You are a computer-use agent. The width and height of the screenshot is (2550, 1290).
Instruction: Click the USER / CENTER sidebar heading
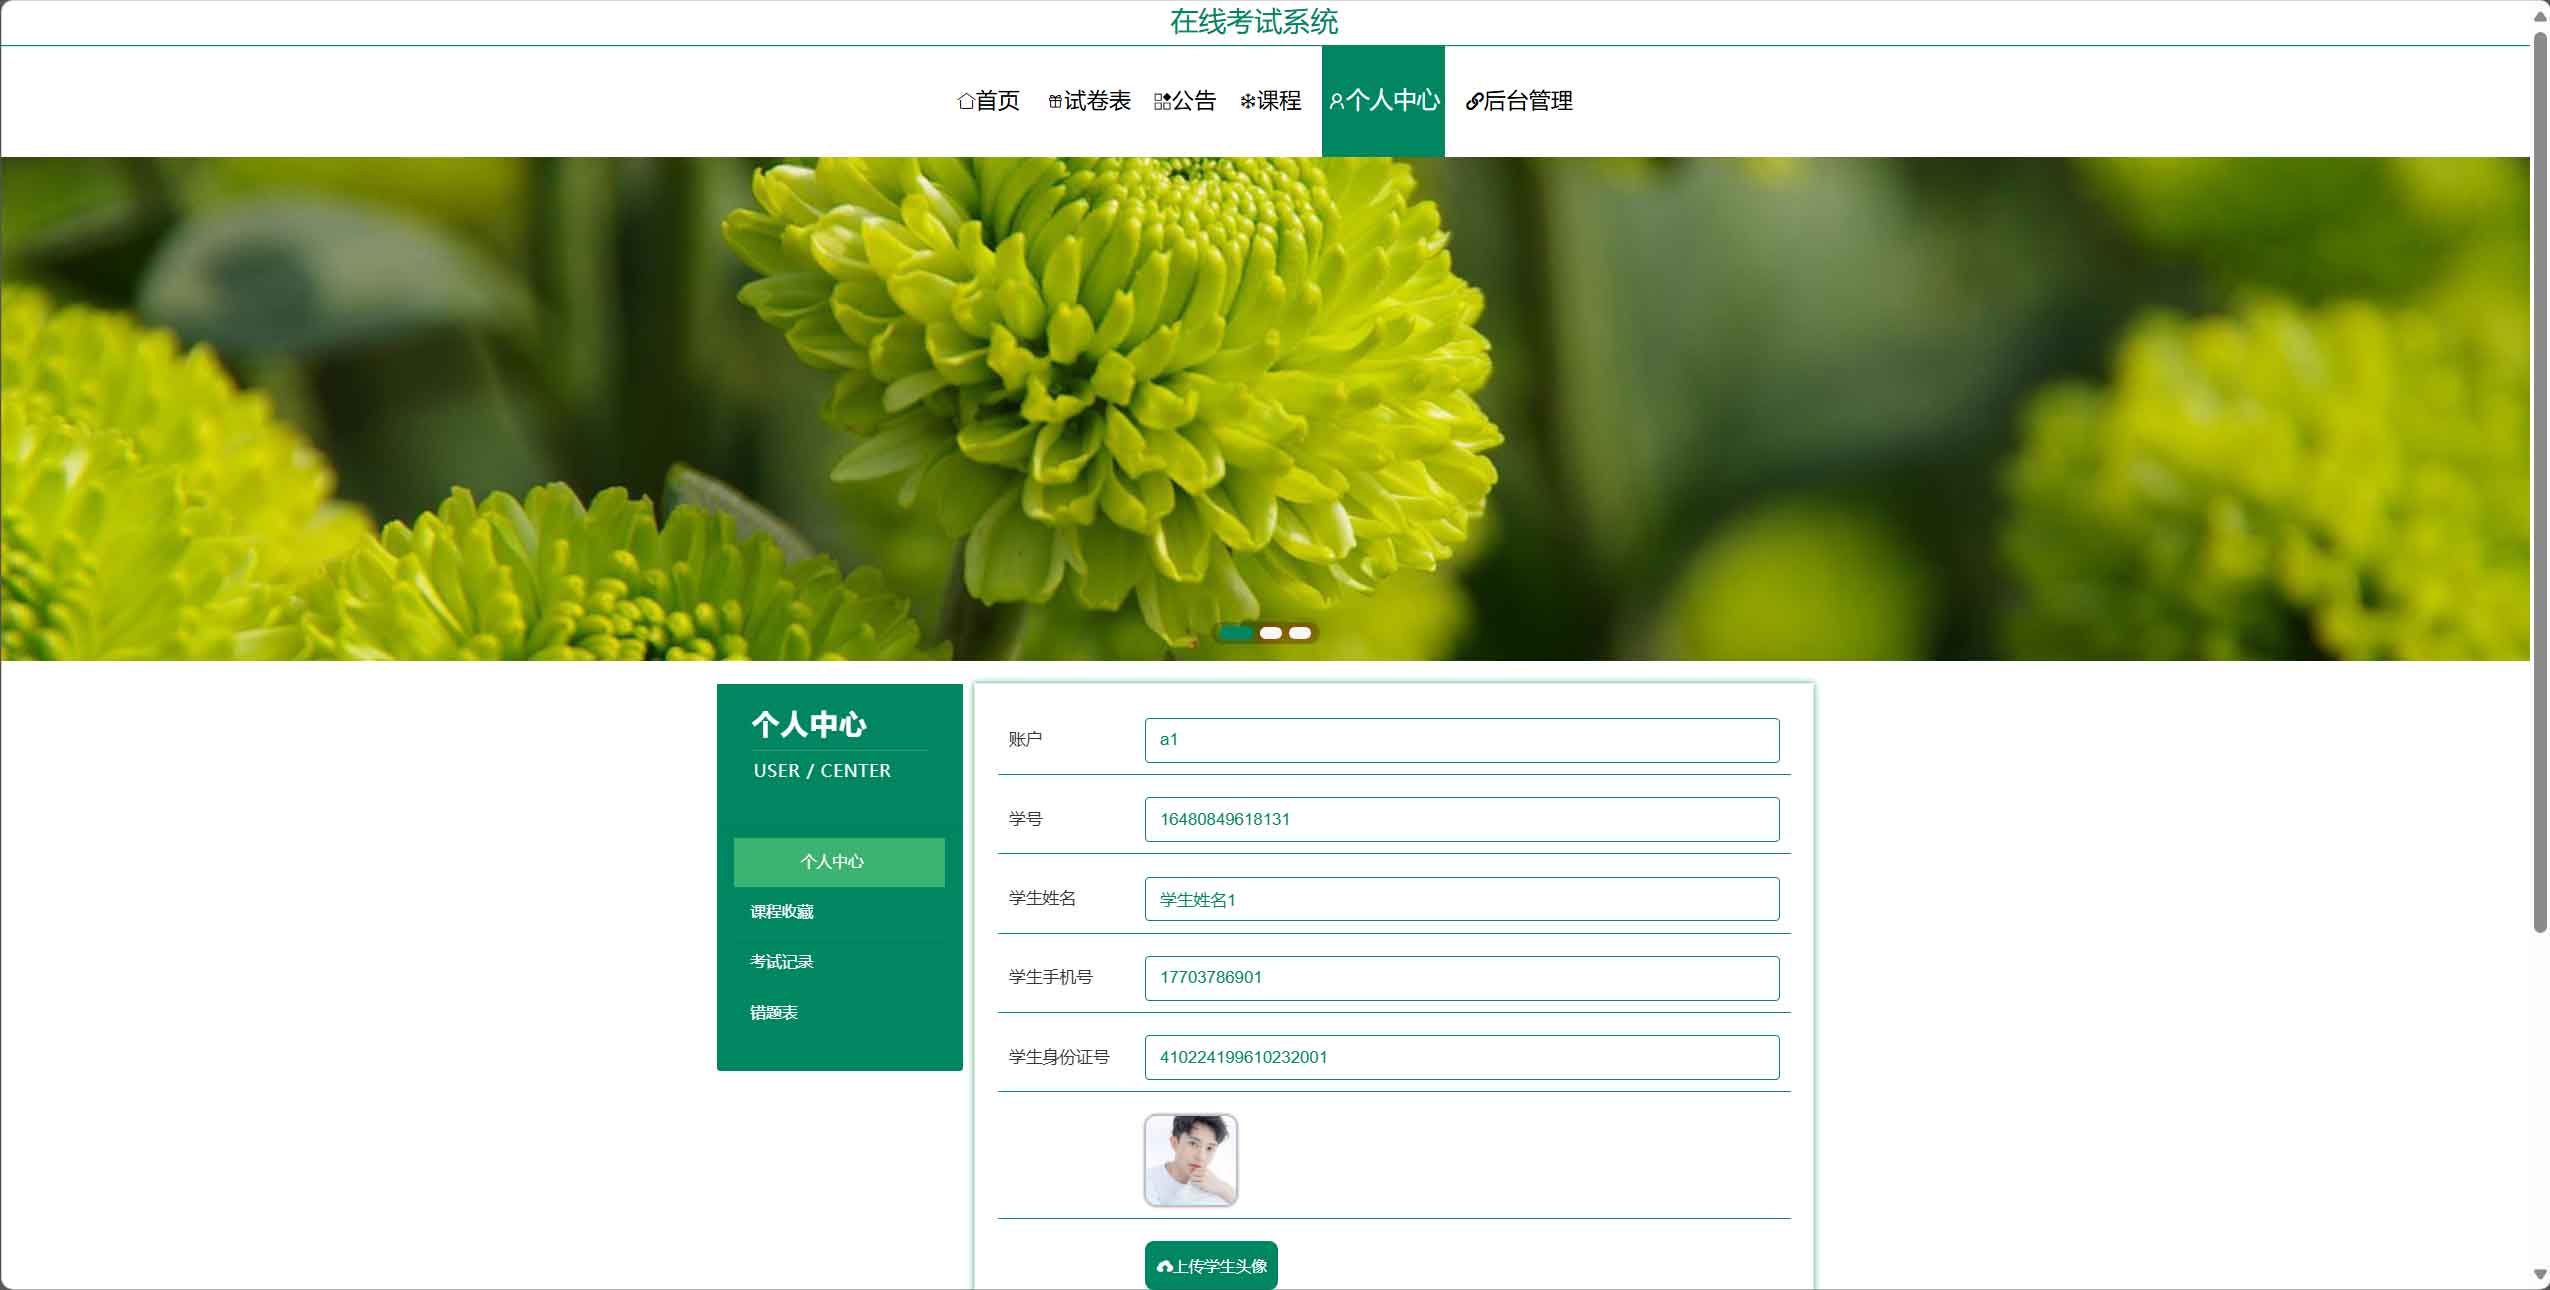coord(822,771)
